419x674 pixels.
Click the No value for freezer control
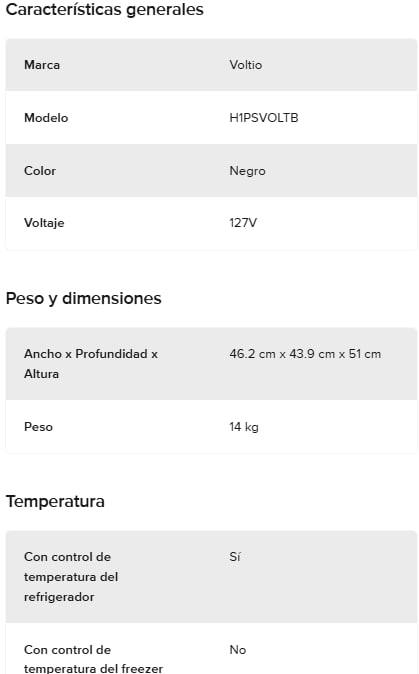pos(238,649)
